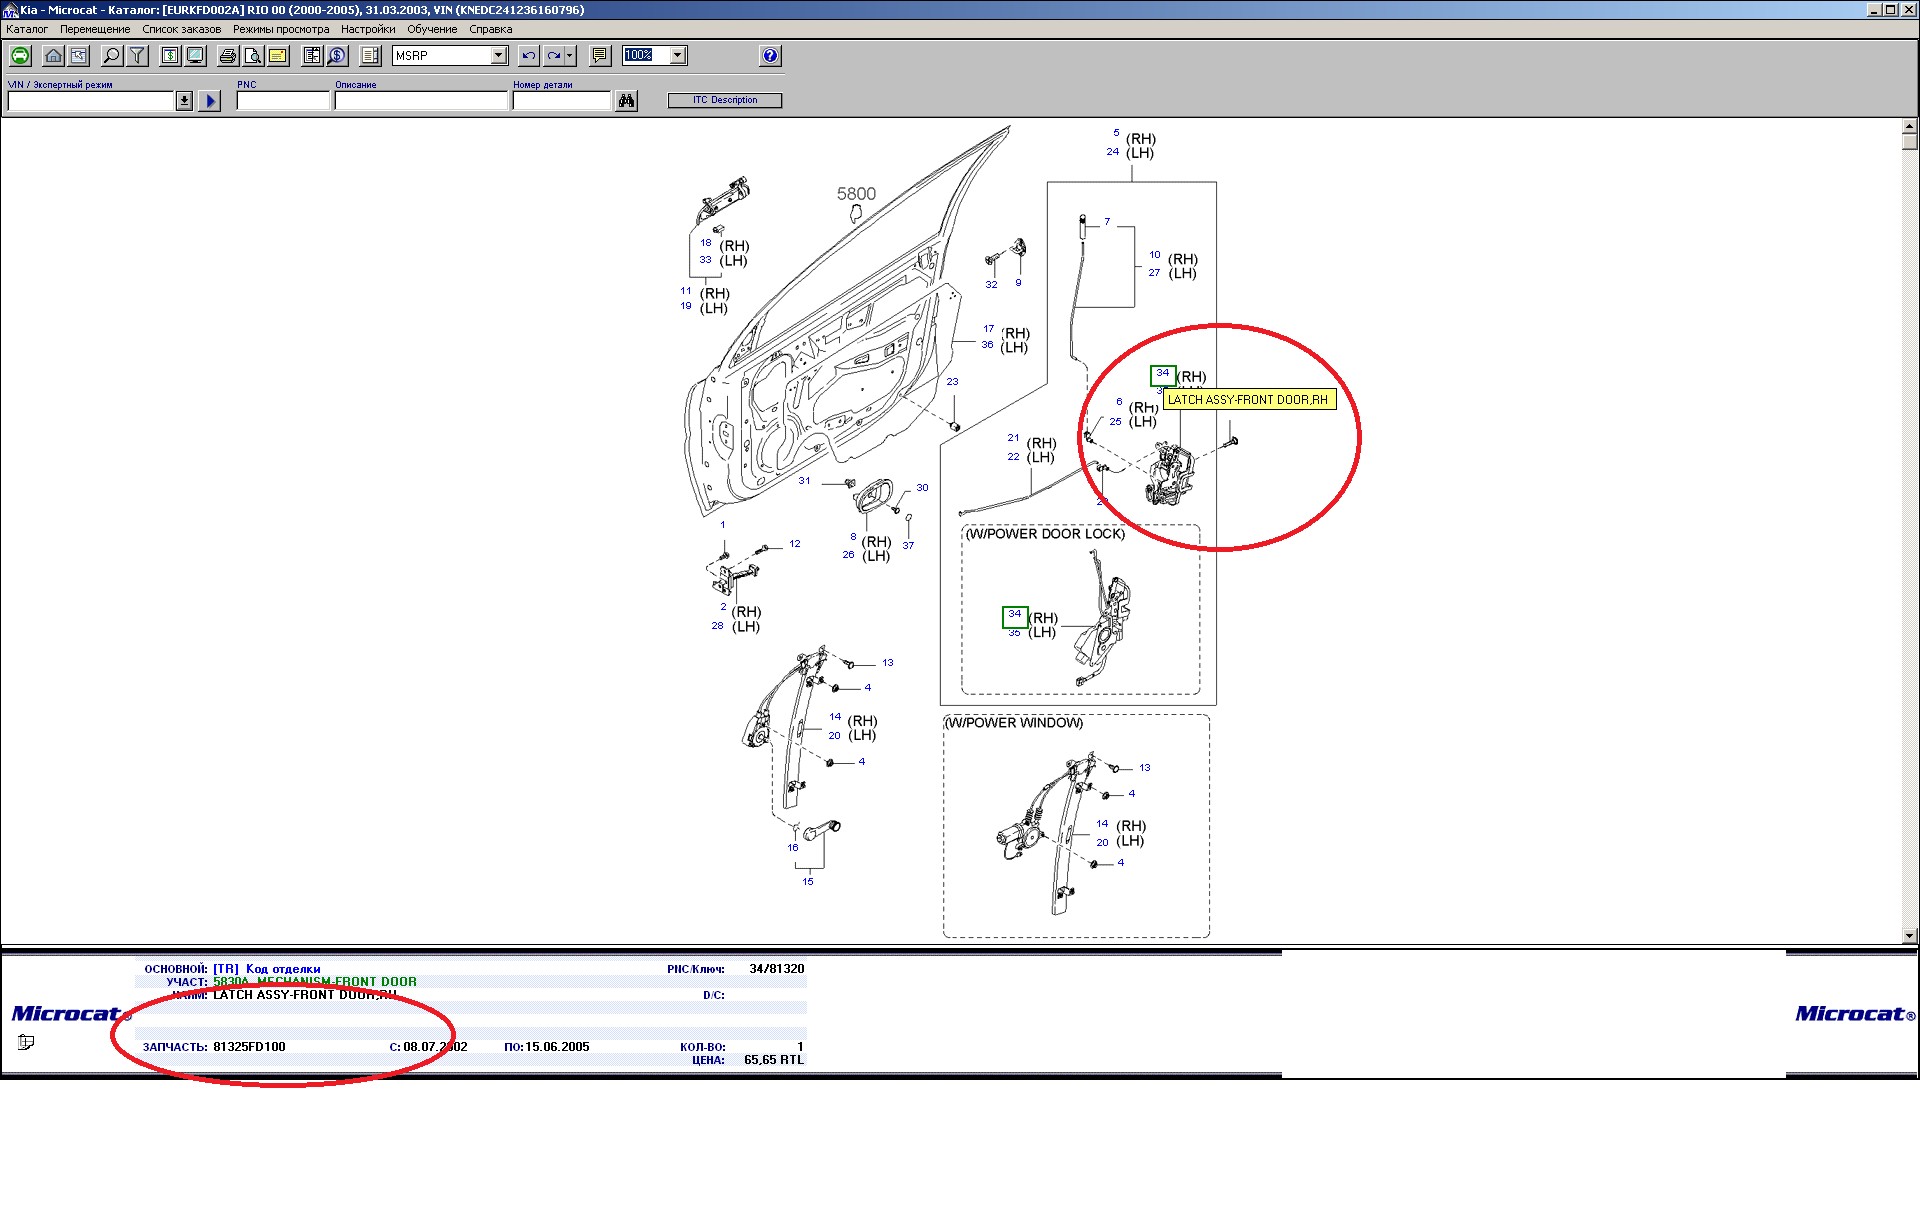Click the printer icon
Image resolution: width=1920 pixels, height=1224 pixels.
(x=228, y=56)
